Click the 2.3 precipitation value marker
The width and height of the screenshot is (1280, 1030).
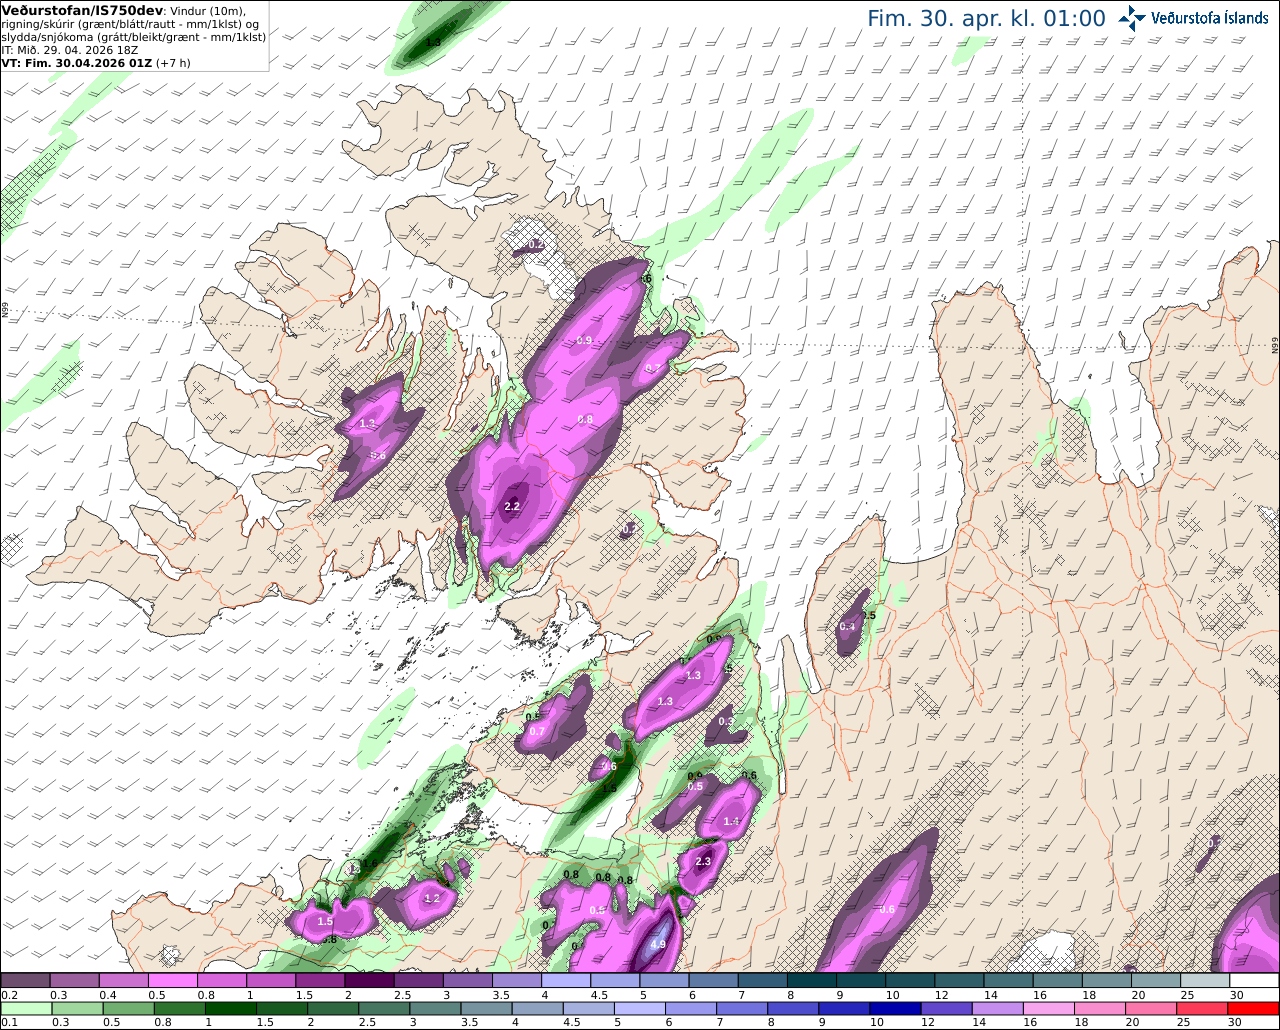tap(703, 862)
